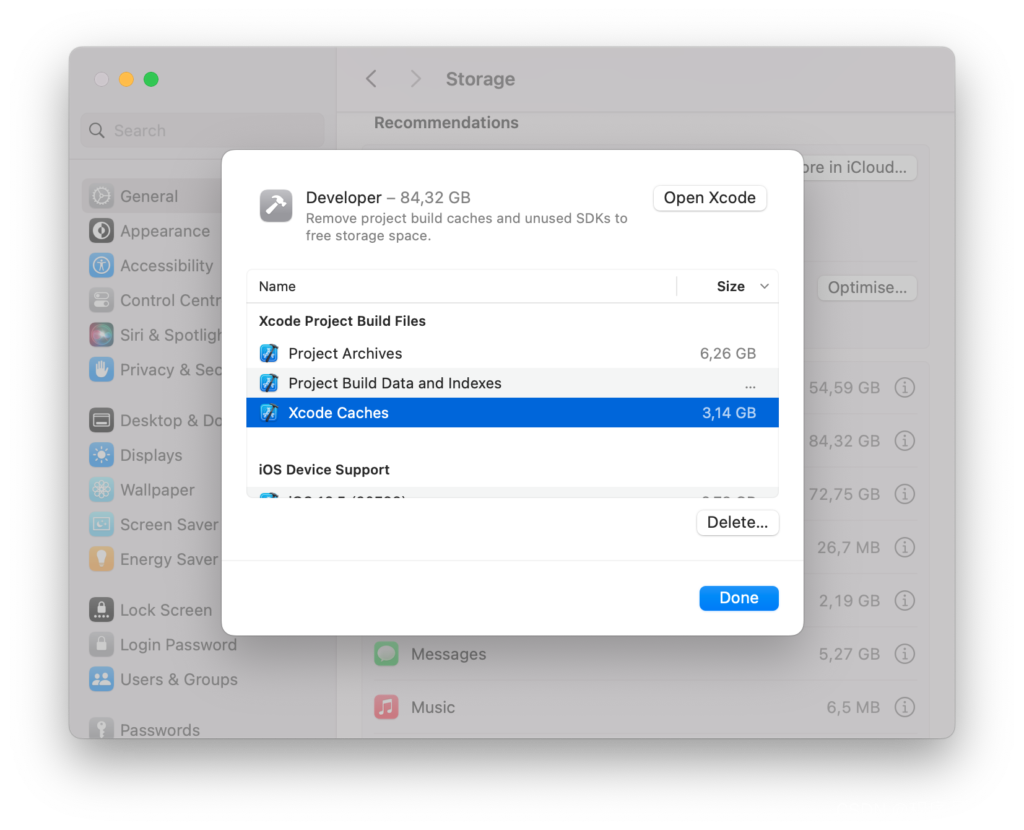The image size is (1024, 830).
Task: Click the 6,26 GB size value
Action: [x=728, y=353]
